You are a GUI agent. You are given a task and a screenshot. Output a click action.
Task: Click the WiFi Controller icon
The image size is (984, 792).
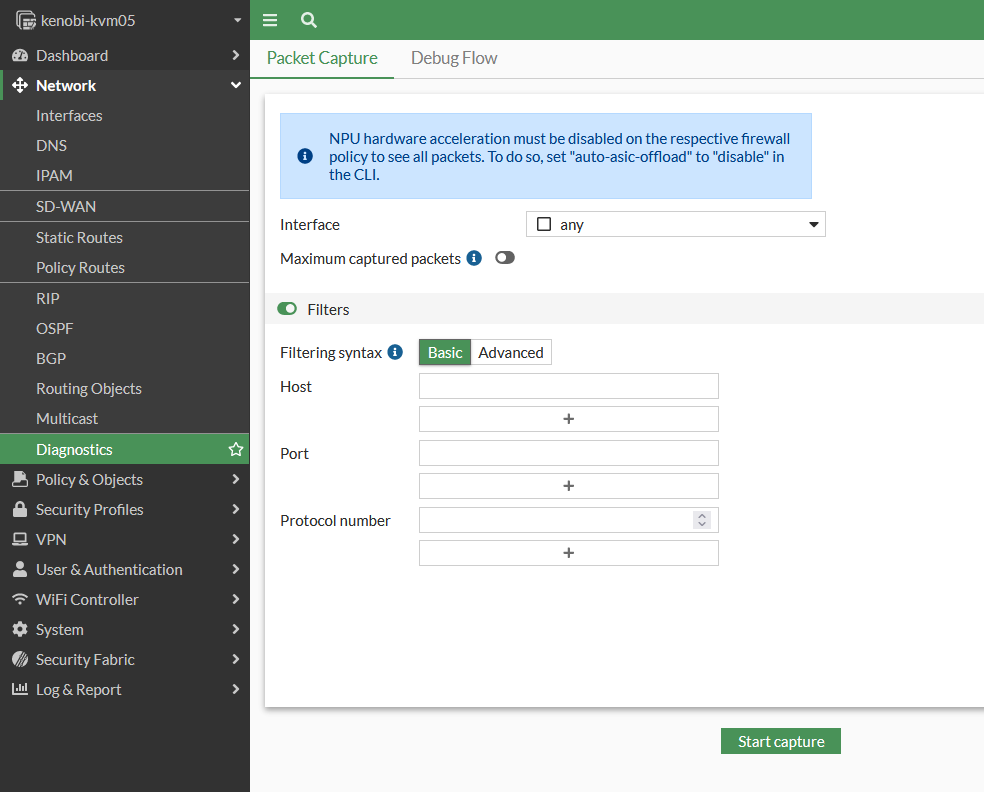(x=19, y=600)
